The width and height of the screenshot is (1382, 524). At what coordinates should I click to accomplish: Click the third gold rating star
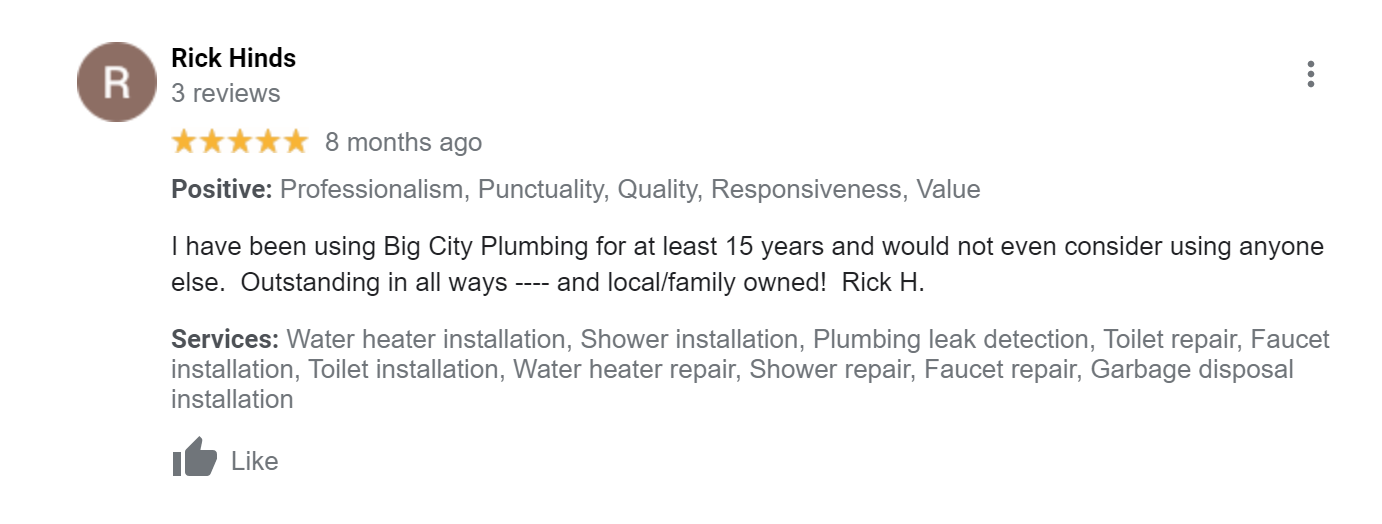(x=240, y=142)
